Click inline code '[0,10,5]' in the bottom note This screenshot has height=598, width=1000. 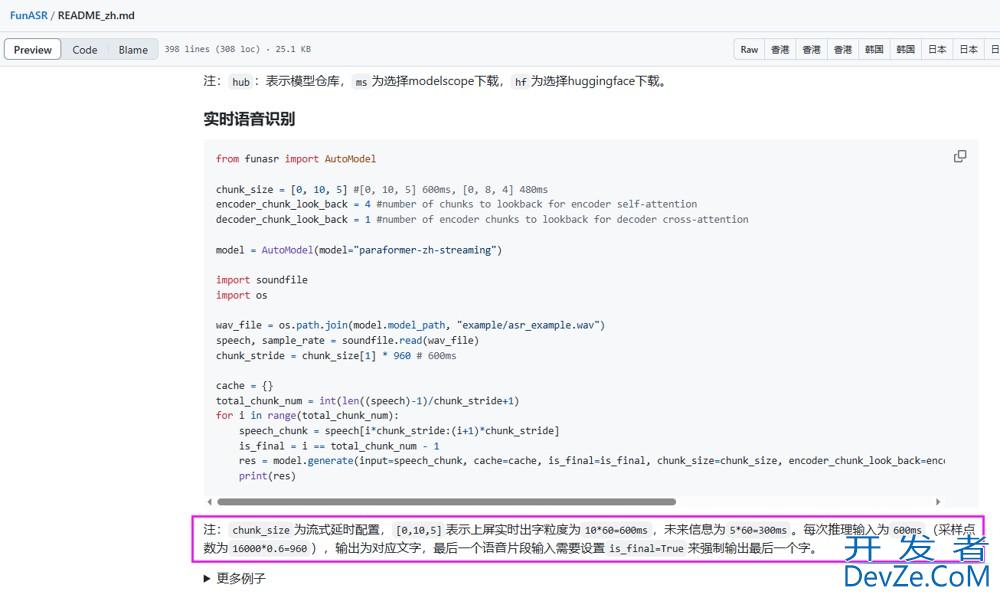click(418, 530)
